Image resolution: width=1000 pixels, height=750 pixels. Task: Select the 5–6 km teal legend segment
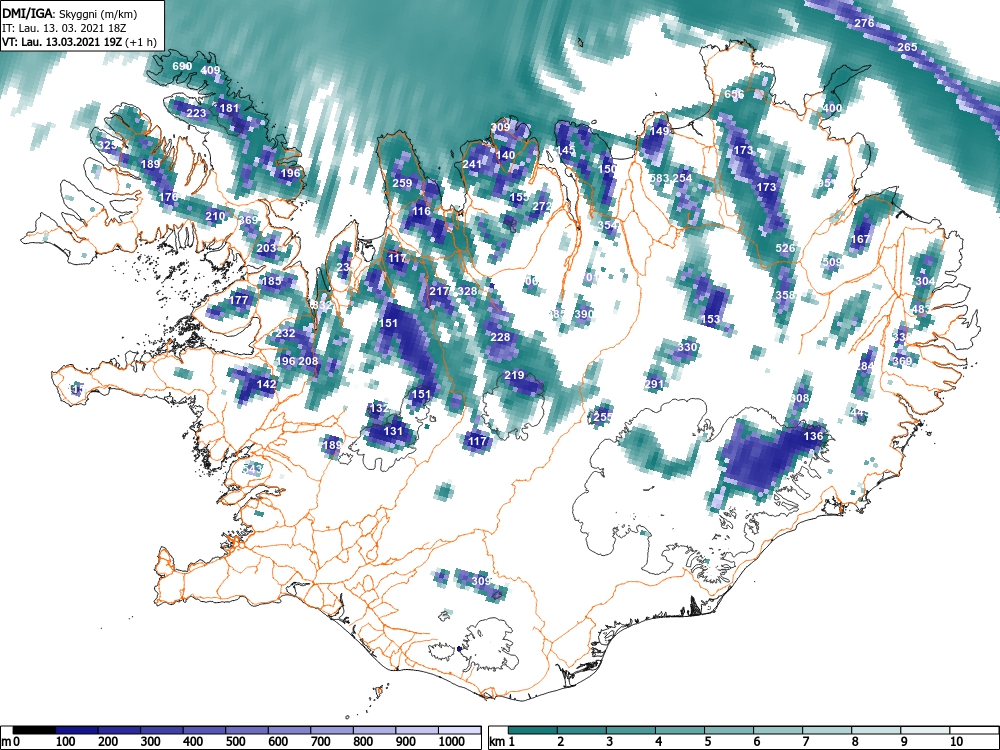point(729,730)
